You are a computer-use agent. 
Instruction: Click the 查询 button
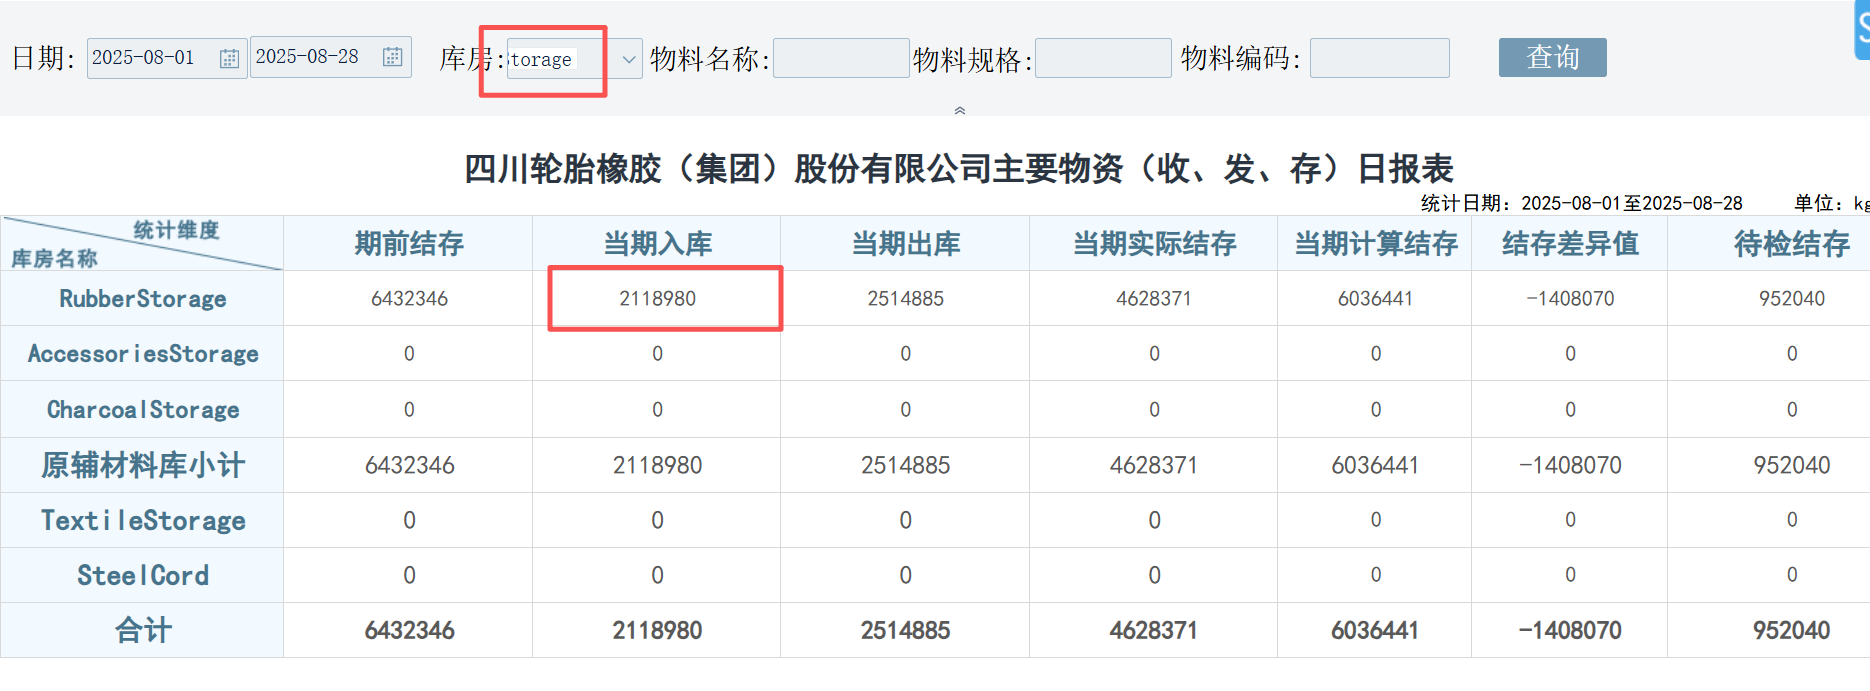click(x=1552, y=57)
